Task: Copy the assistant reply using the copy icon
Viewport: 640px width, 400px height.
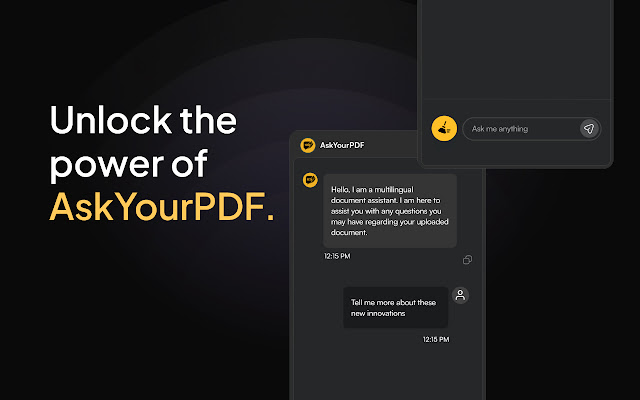Action: pos(467,260)
